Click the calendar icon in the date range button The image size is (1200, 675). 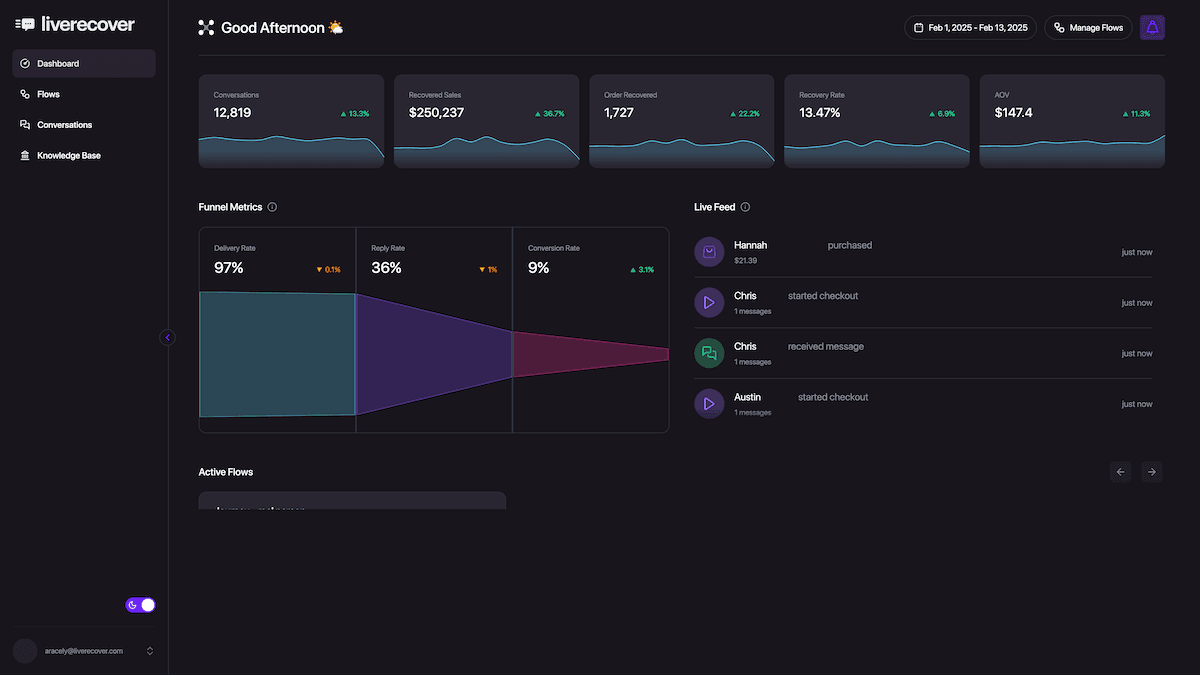[x=920, y=27]
